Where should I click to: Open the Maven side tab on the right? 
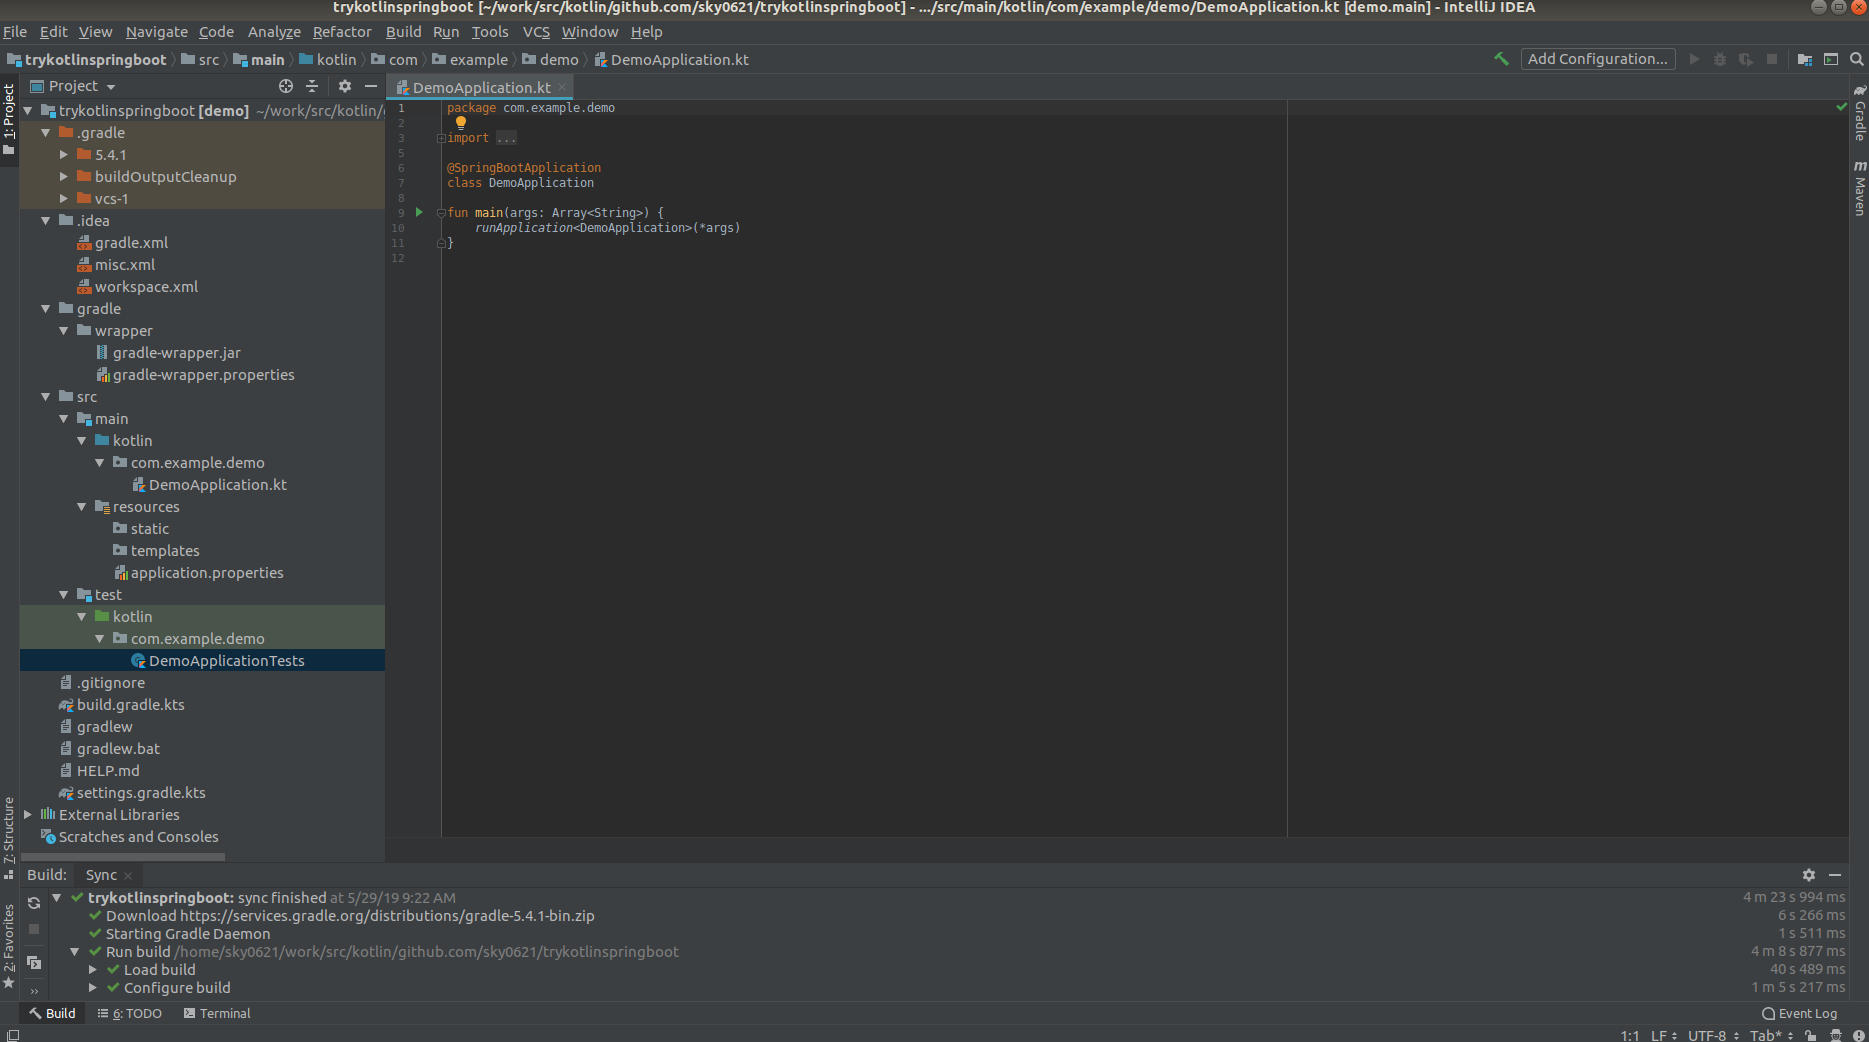(1859, 186)
